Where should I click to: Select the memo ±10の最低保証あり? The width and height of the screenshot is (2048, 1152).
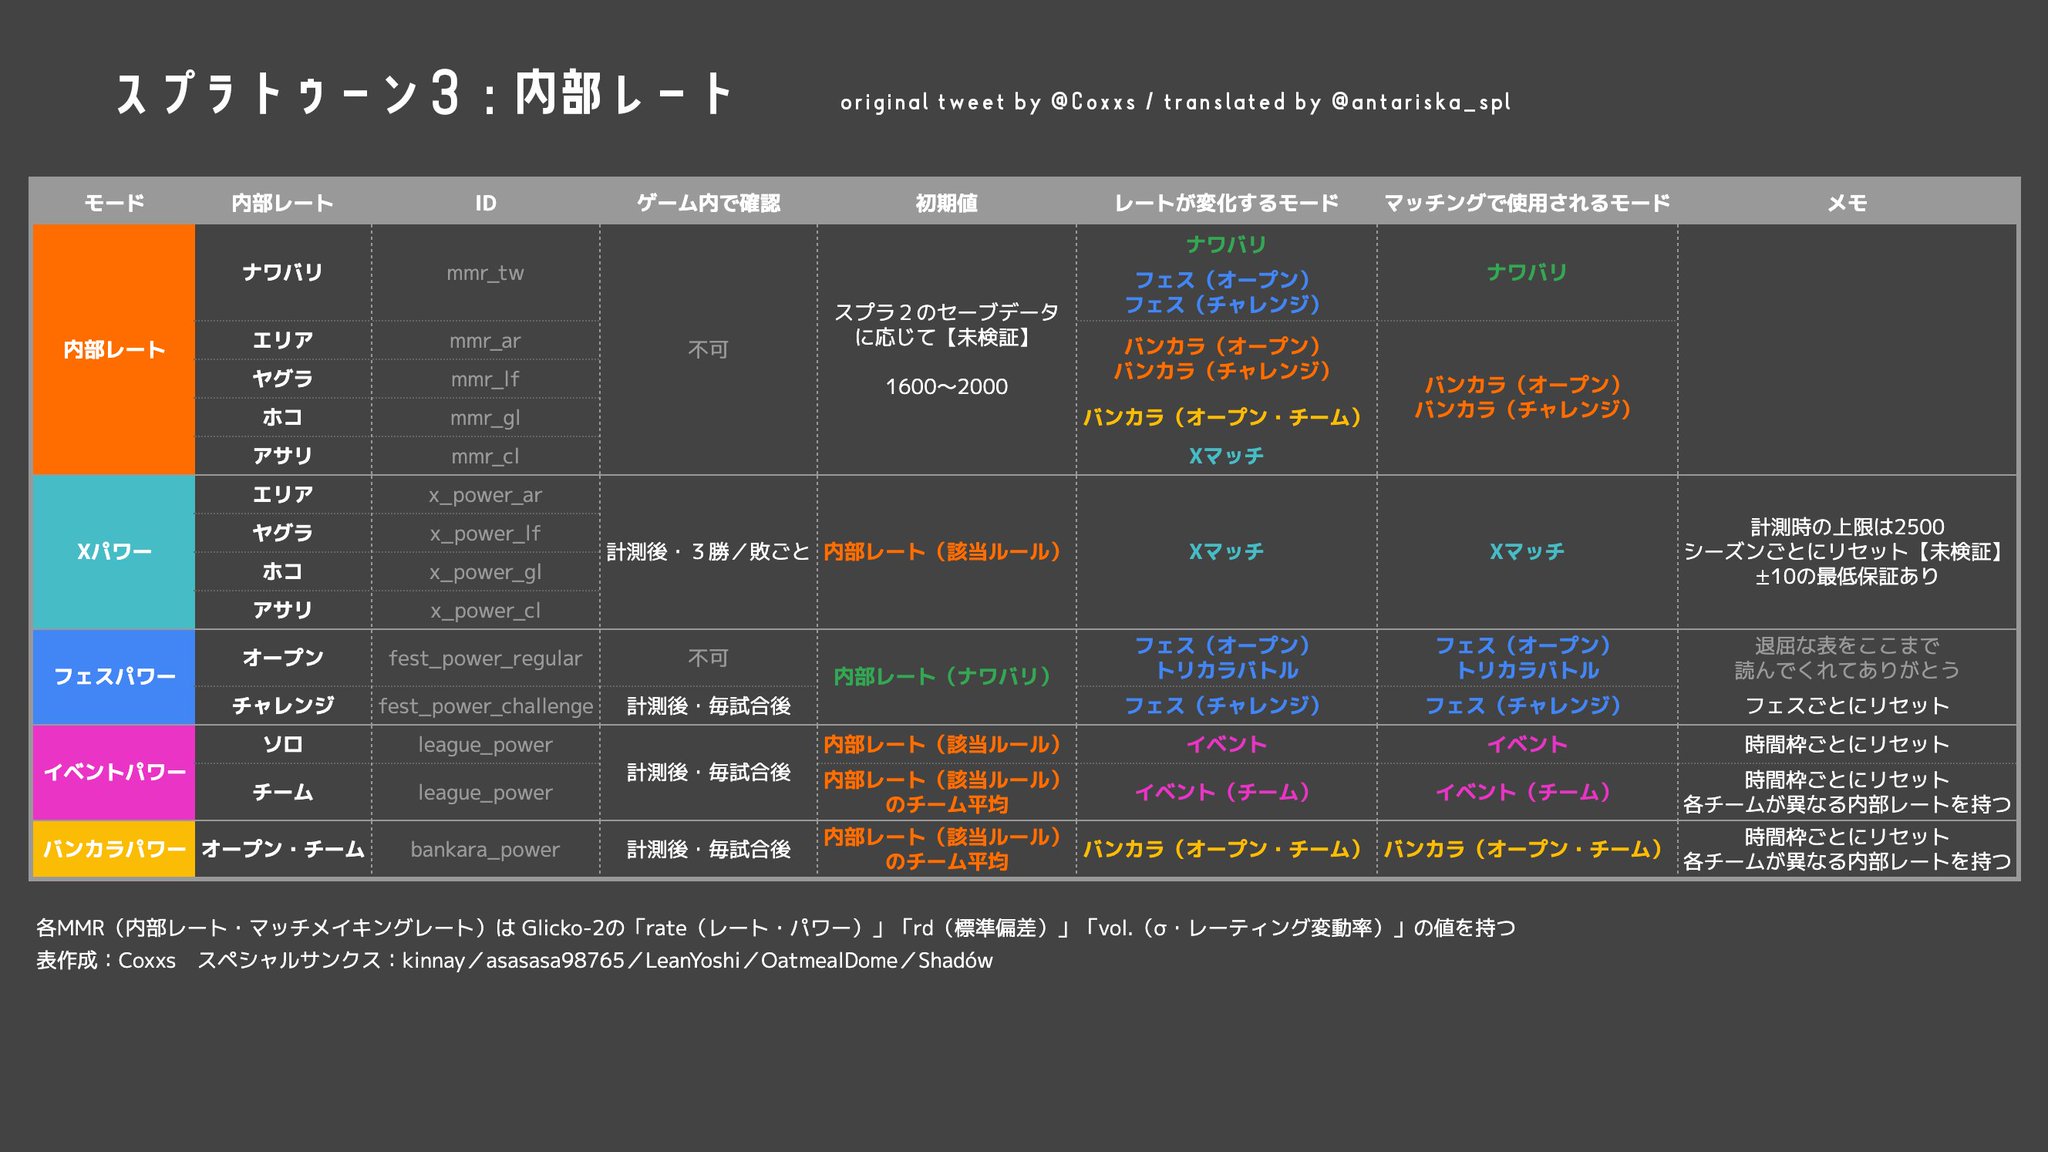[1847, 577]
